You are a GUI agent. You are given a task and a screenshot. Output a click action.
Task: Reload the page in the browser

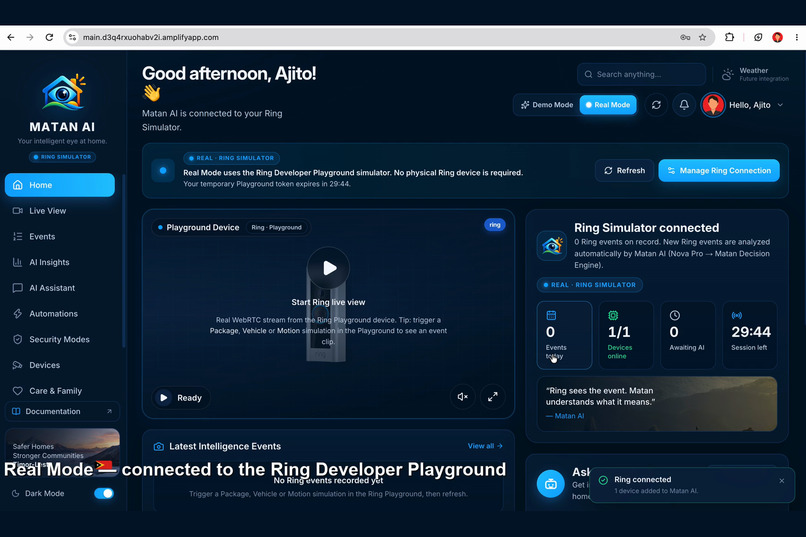tap(49, 37)
